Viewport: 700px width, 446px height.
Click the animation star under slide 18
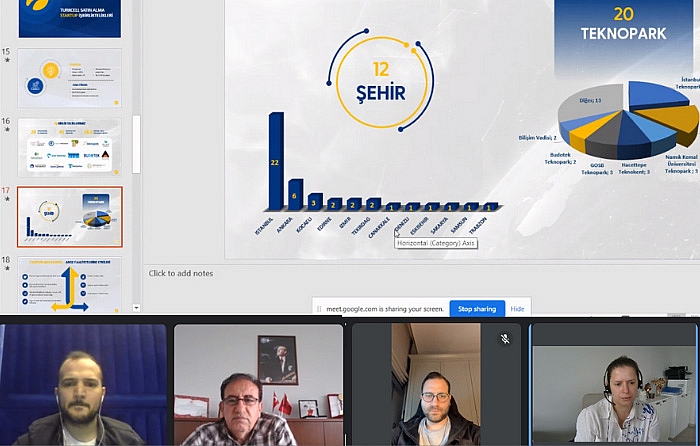click(7, 268)
